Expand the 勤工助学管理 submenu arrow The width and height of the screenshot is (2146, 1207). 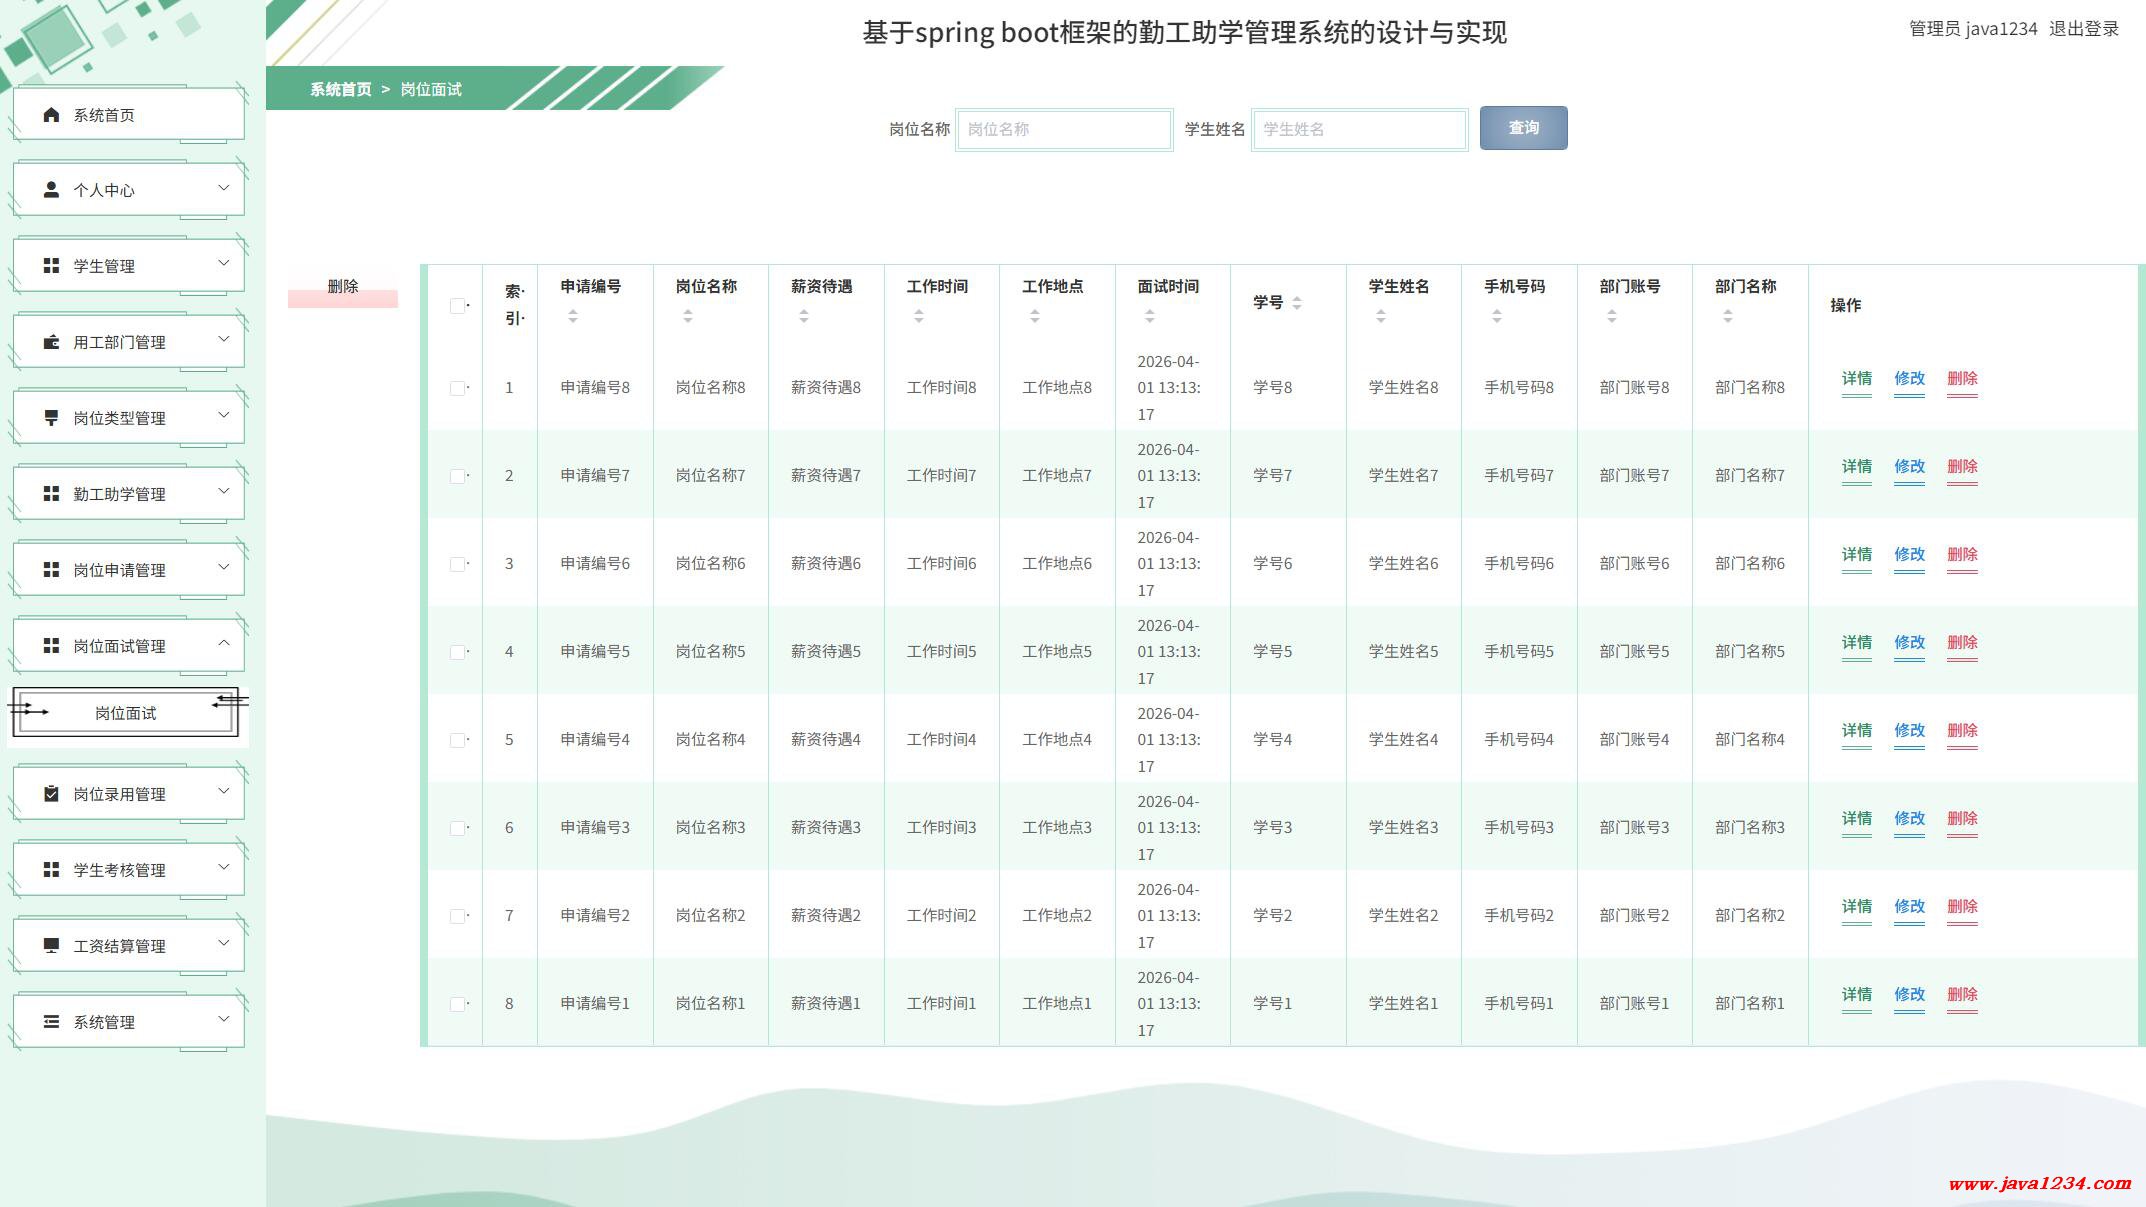pos(224,492)
